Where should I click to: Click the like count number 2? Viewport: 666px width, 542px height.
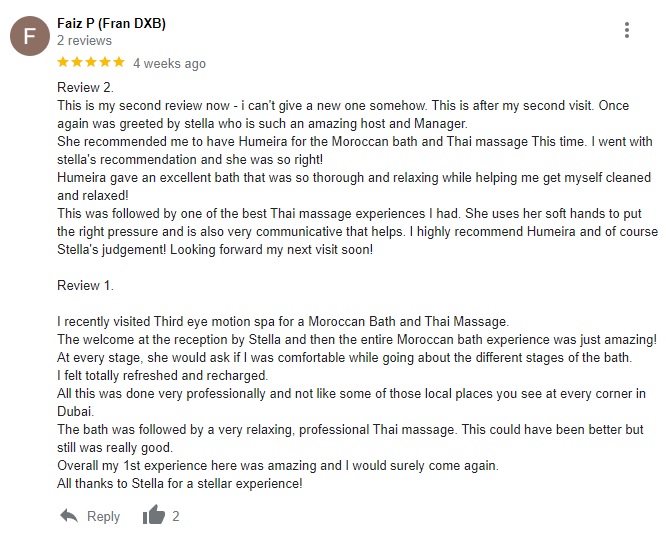click(x=176, y=517)
